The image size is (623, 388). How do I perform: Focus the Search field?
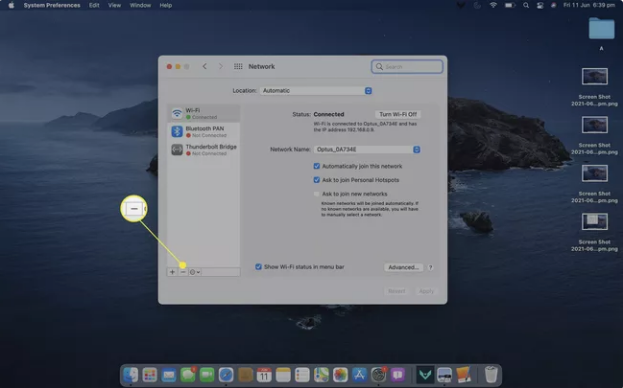[407, 67]
